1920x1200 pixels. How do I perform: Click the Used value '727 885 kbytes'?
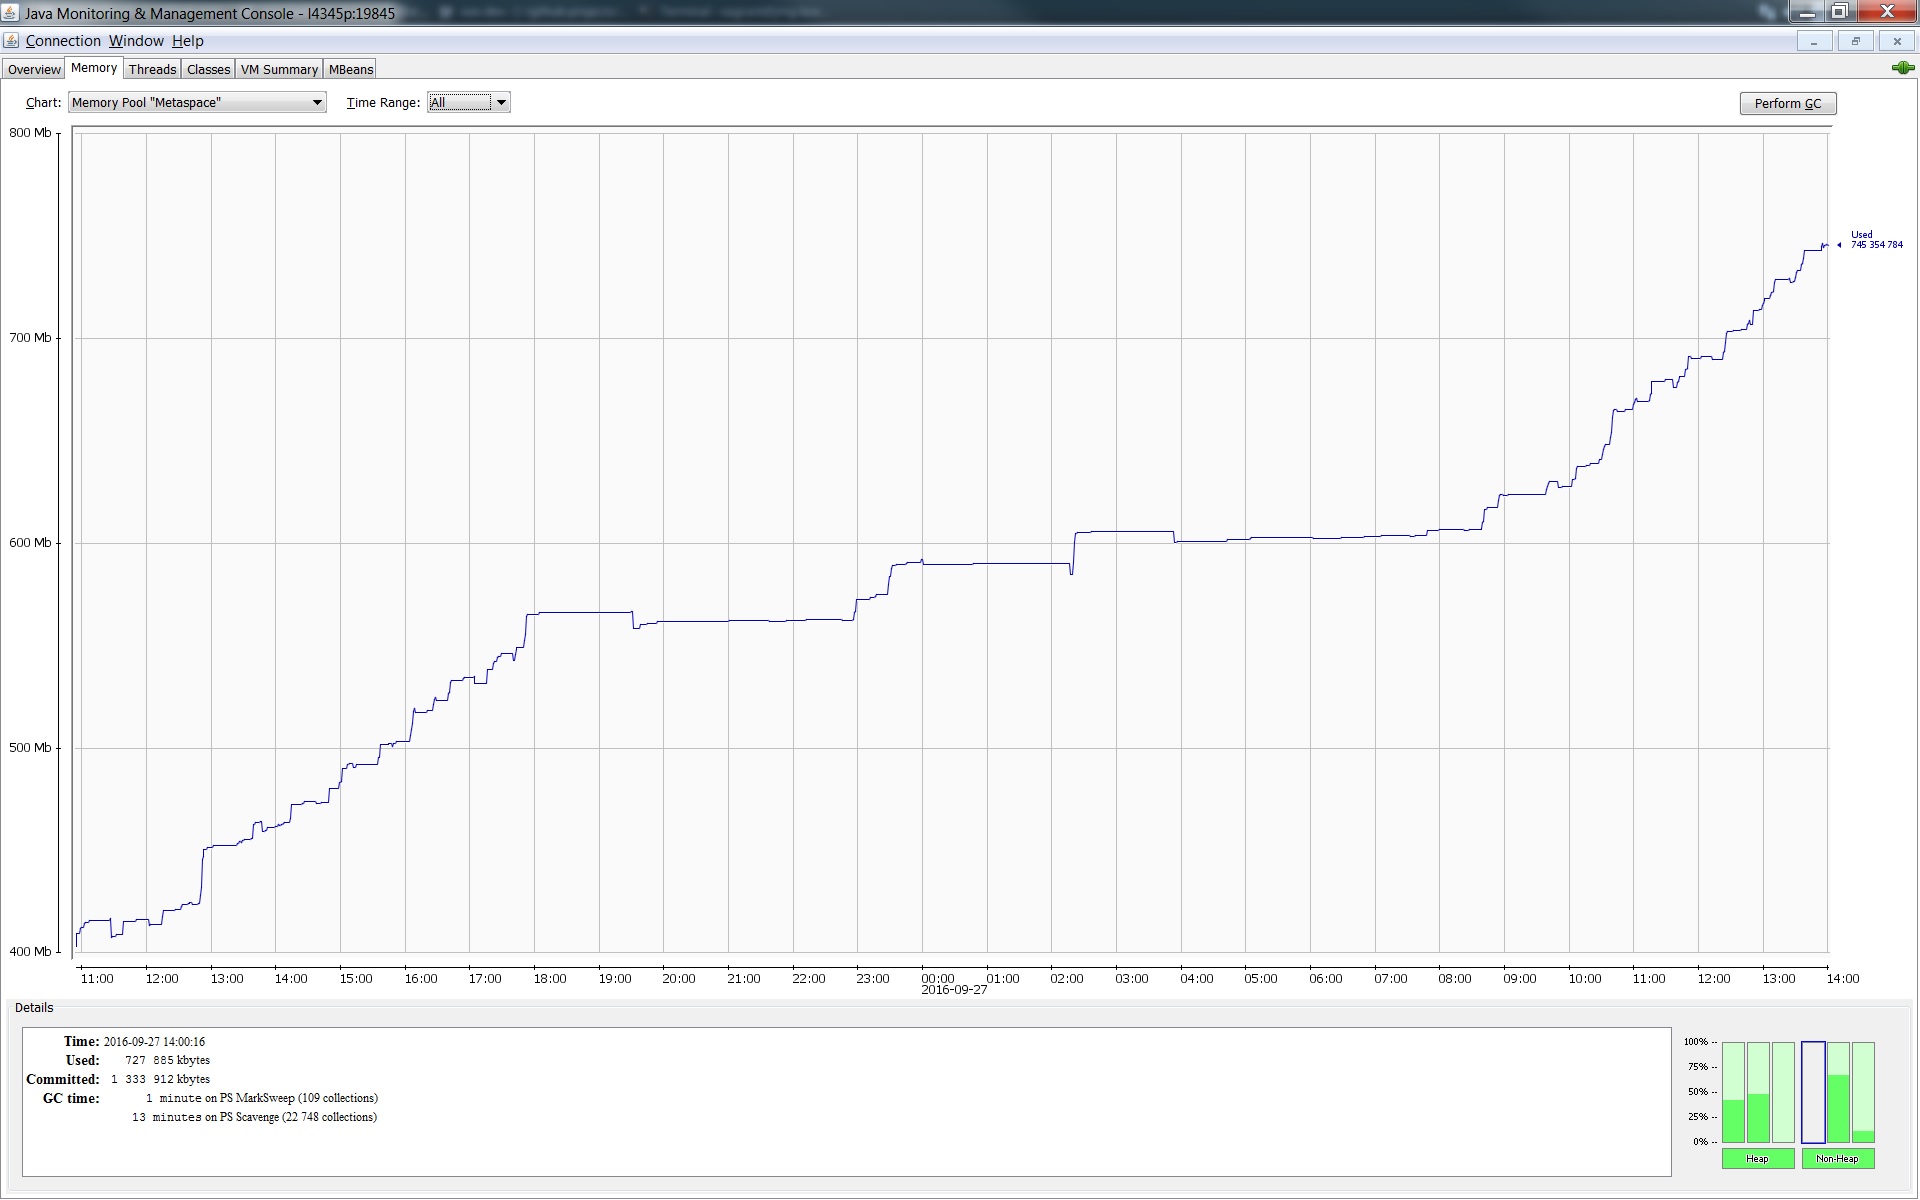coord(167,1060)
